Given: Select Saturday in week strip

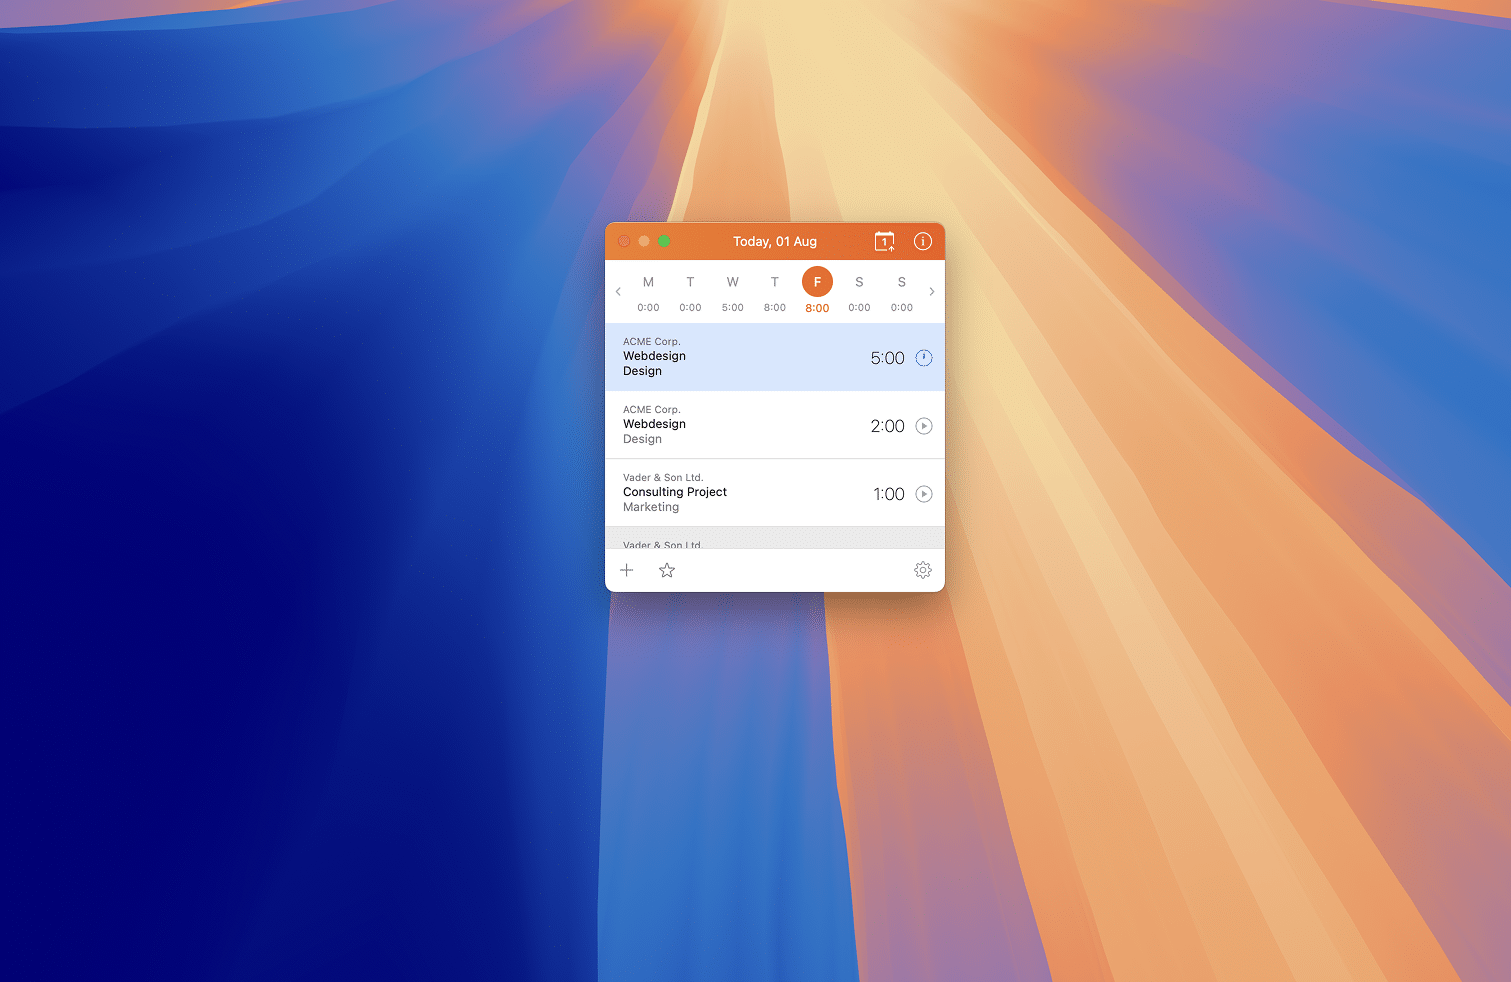Looking at the screenshot, I should click(x=859, y=282).
